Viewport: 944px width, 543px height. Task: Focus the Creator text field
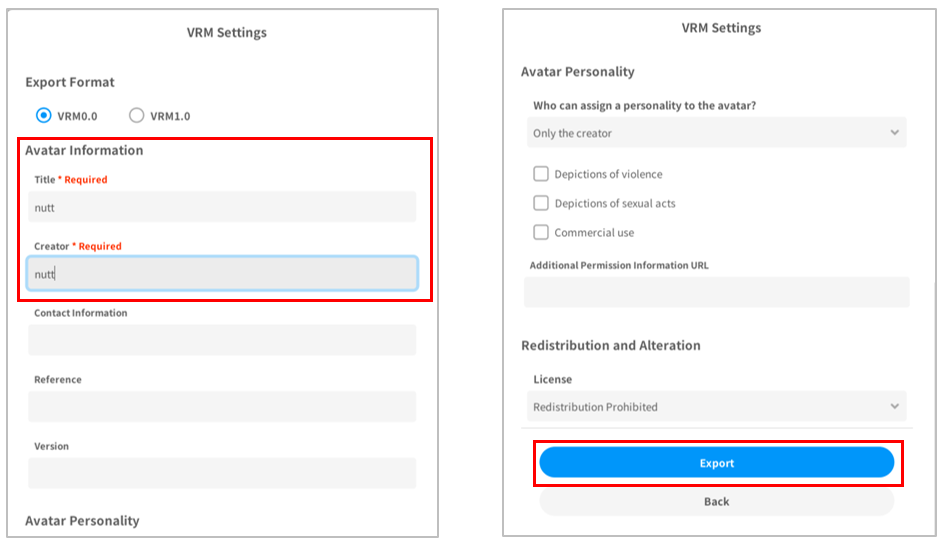[222, 274]
